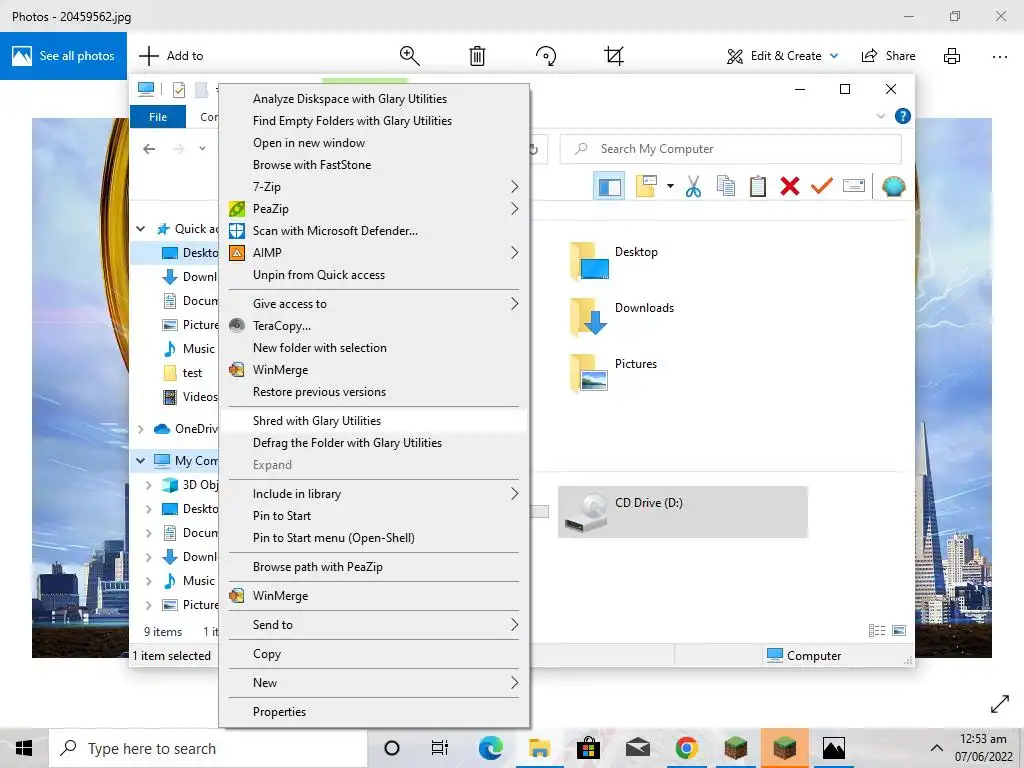This screenshot has height=768, width=1024.
Task: Open the File tab in Explorer
Action: tap(158, 117)
